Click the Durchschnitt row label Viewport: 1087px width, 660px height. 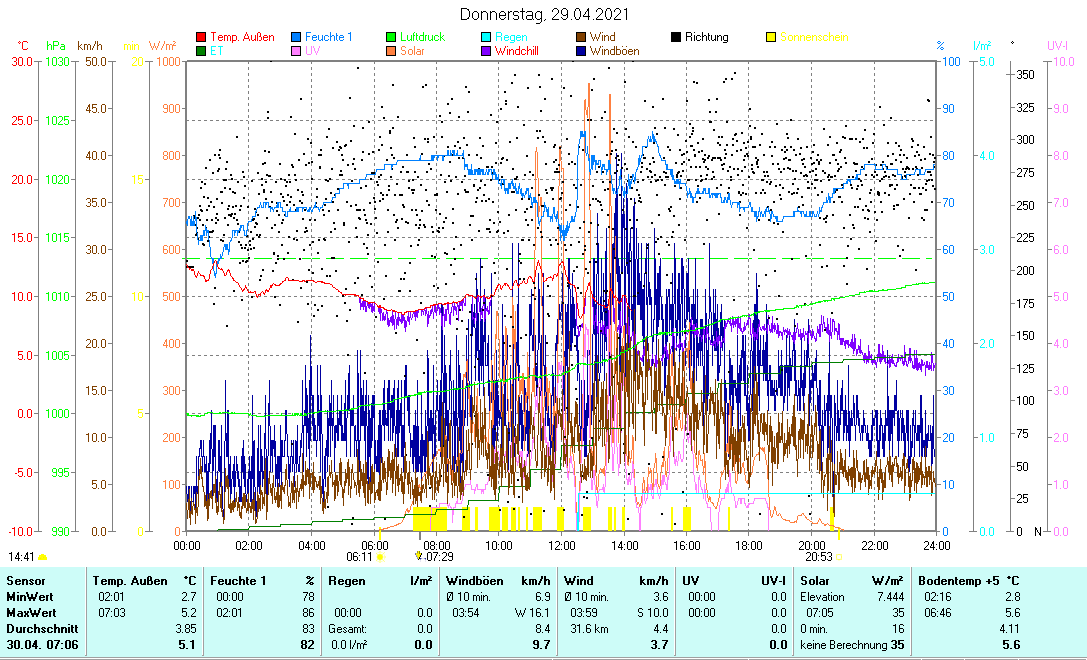pyautogui.click(x=37, y=629)
